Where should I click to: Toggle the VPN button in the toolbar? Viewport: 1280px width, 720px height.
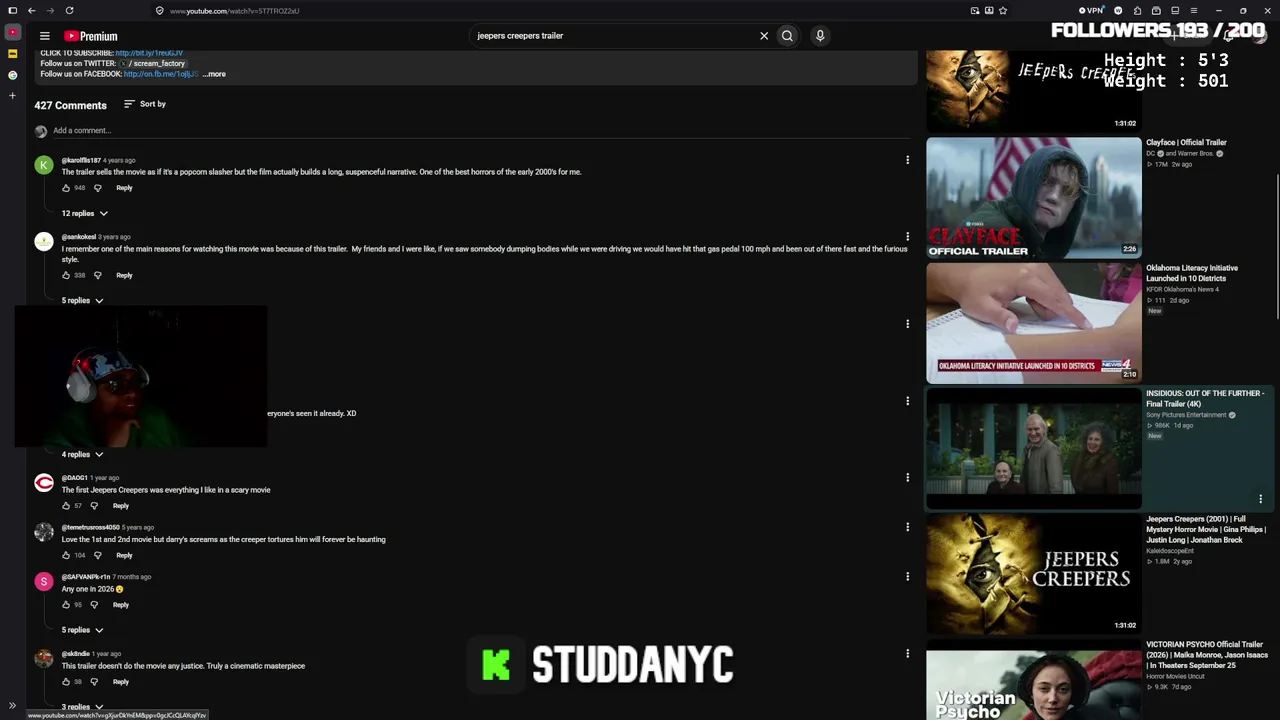(x=1091, y=11)
